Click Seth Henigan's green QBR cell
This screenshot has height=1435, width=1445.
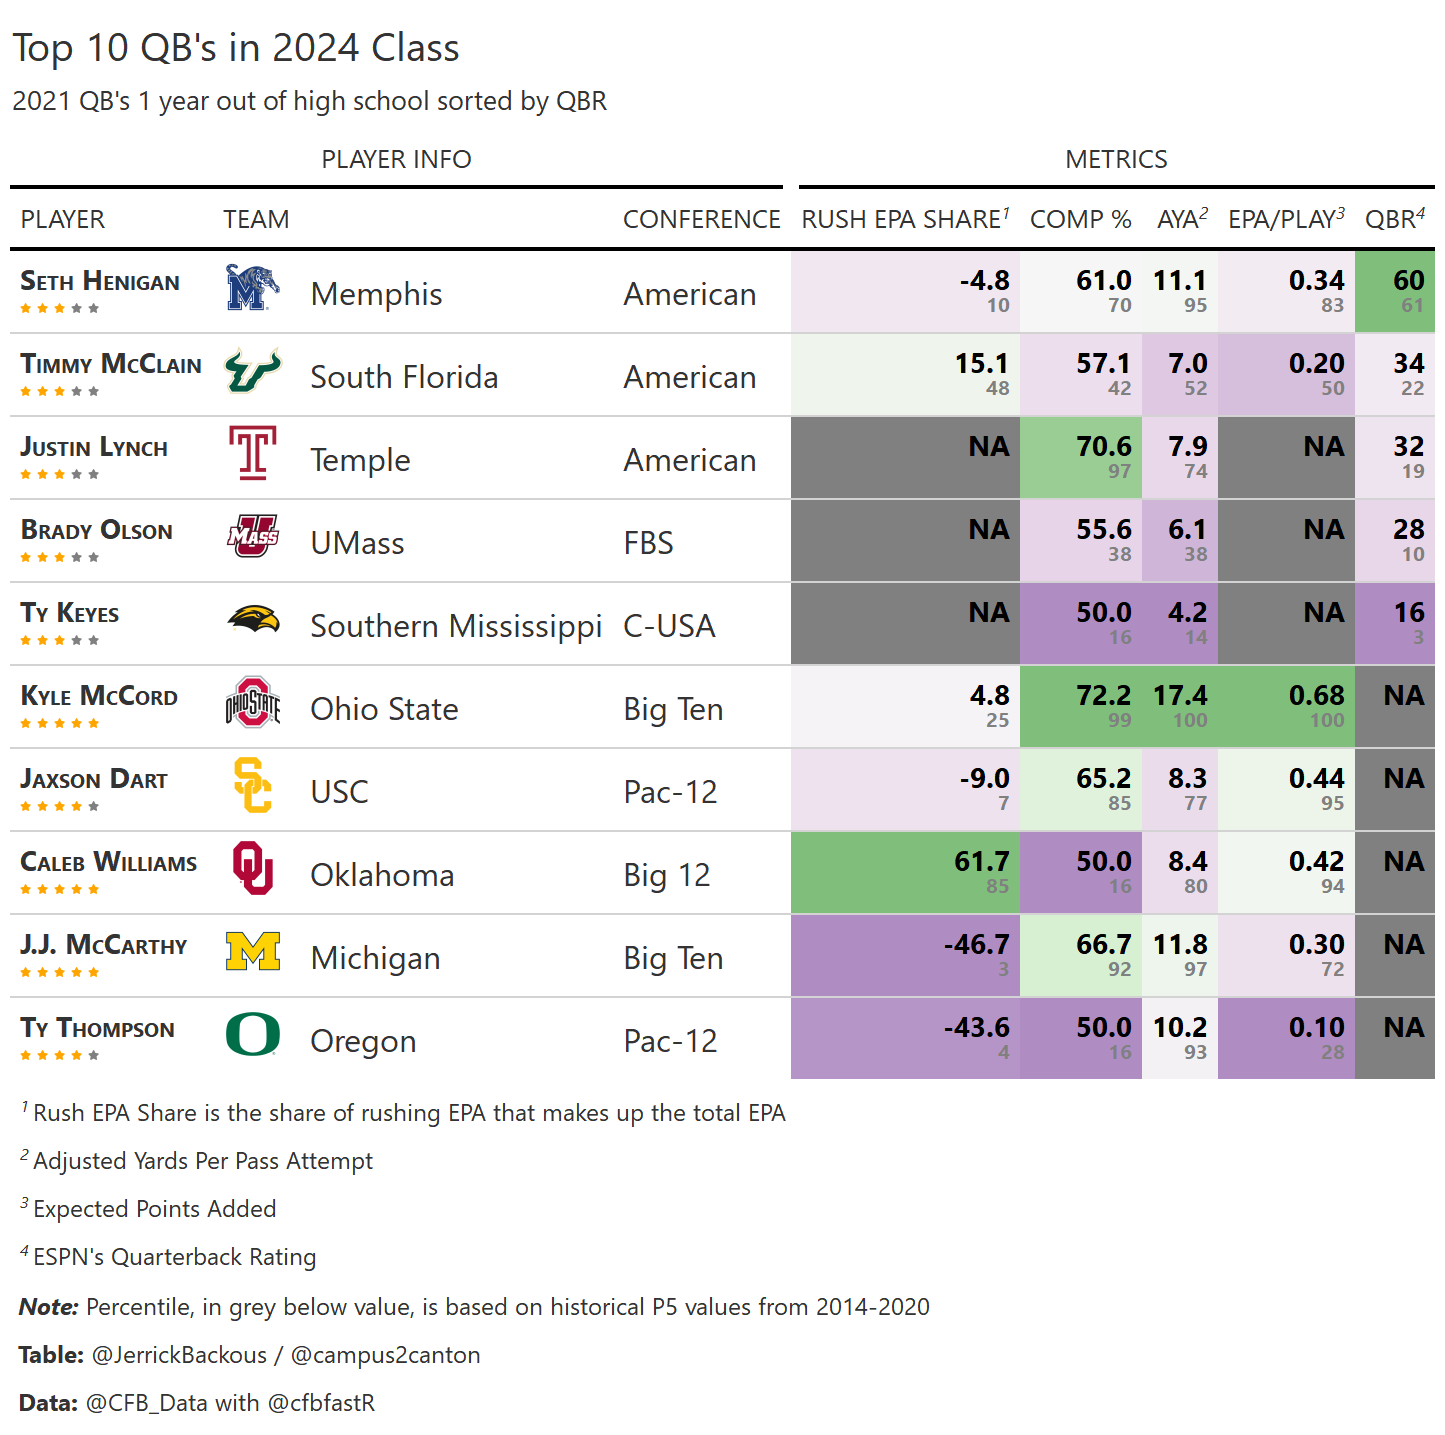pyautogui.click(x=1395, y=291)
